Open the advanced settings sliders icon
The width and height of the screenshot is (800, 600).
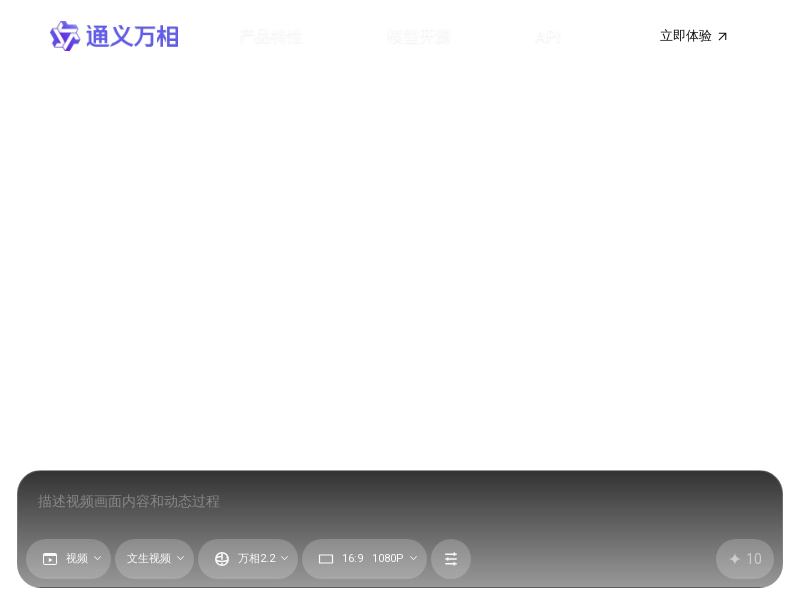pyautogui.click(x=451, y=559)
